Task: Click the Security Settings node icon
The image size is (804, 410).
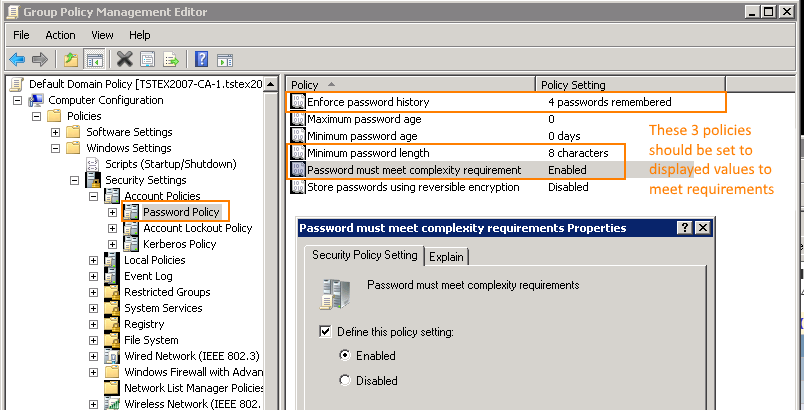Action: [x=93, y=180]
